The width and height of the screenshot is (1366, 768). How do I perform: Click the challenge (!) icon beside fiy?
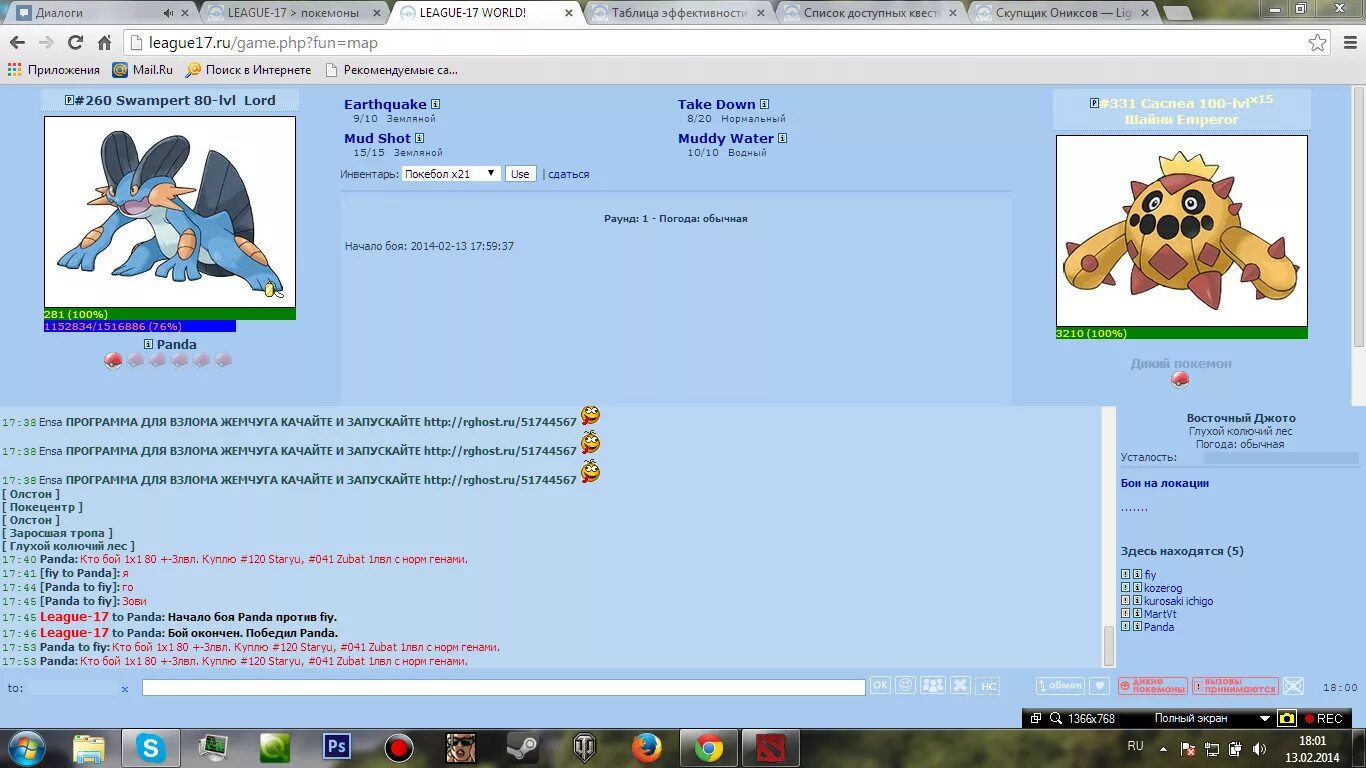tap(1125, 575)
